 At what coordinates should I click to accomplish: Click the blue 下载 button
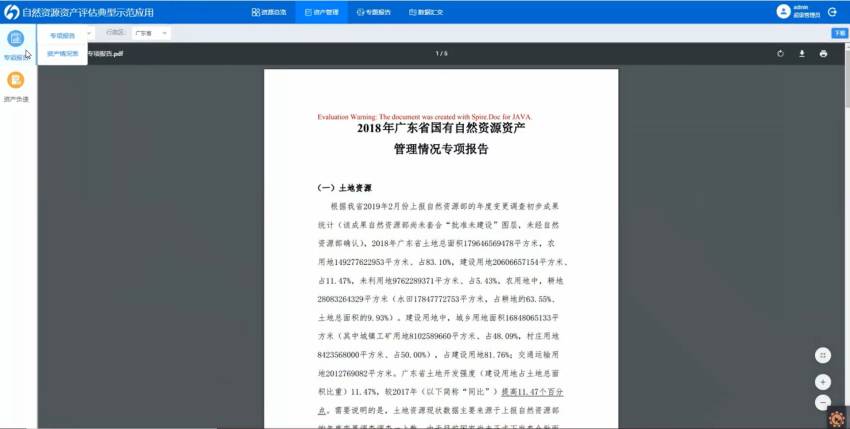[x=839, y=33]
